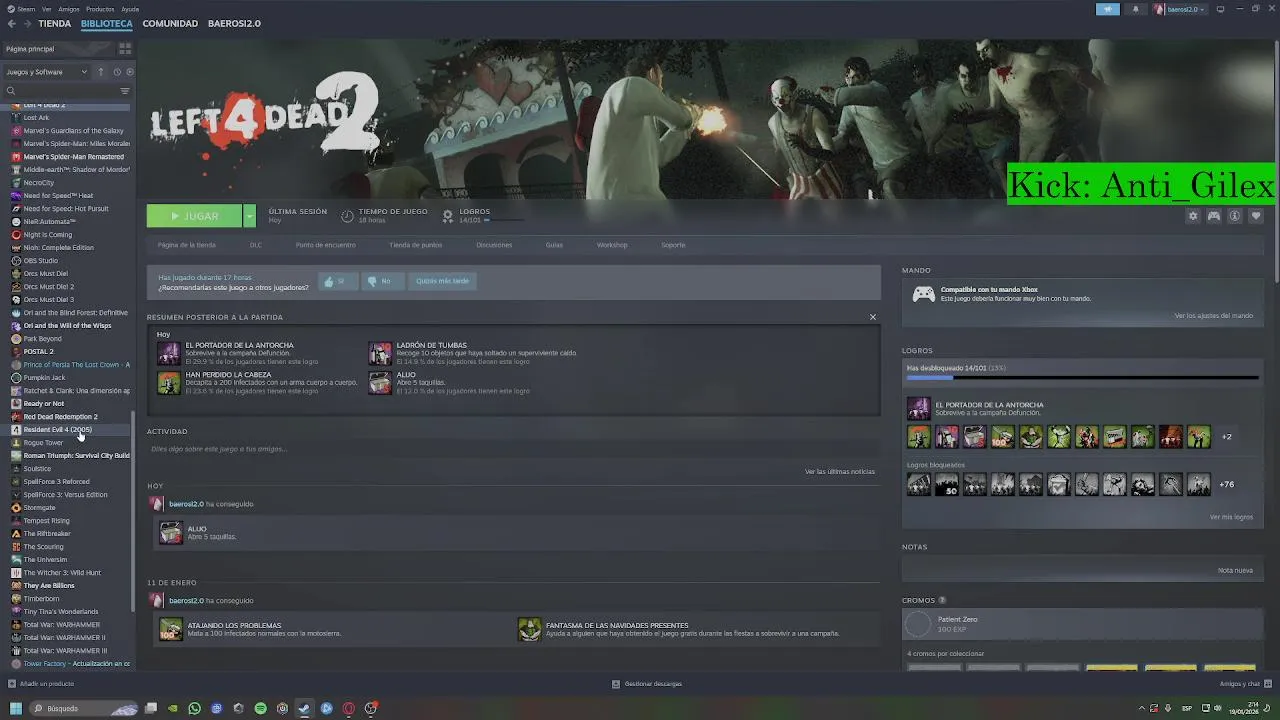
Task: Click the Steam taskbar icon
Action: pos(304,708)
